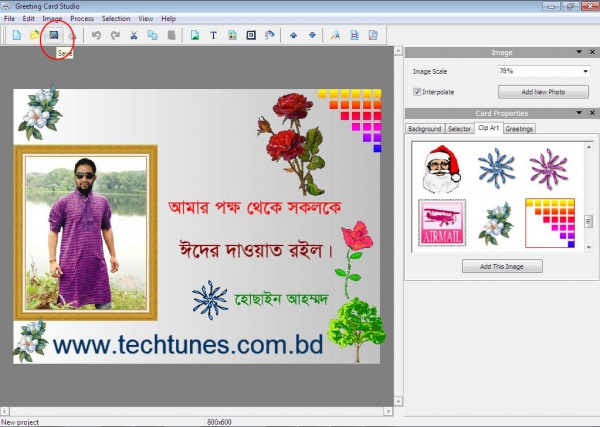Click the canvas vertical scroll-up arrow

(398, 51)
